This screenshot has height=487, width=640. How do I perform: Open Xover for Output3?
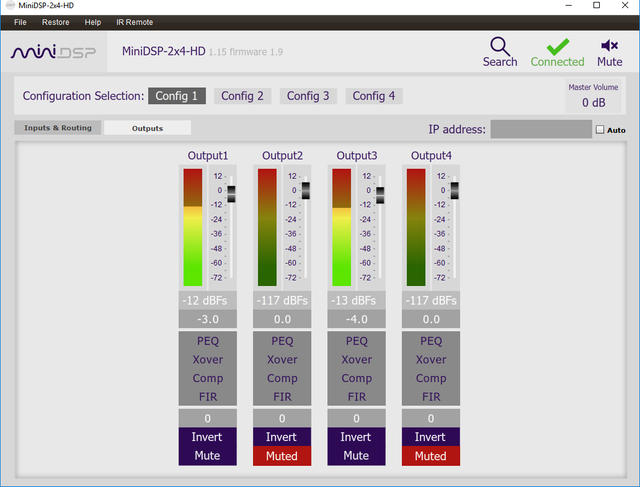[356, 360]
